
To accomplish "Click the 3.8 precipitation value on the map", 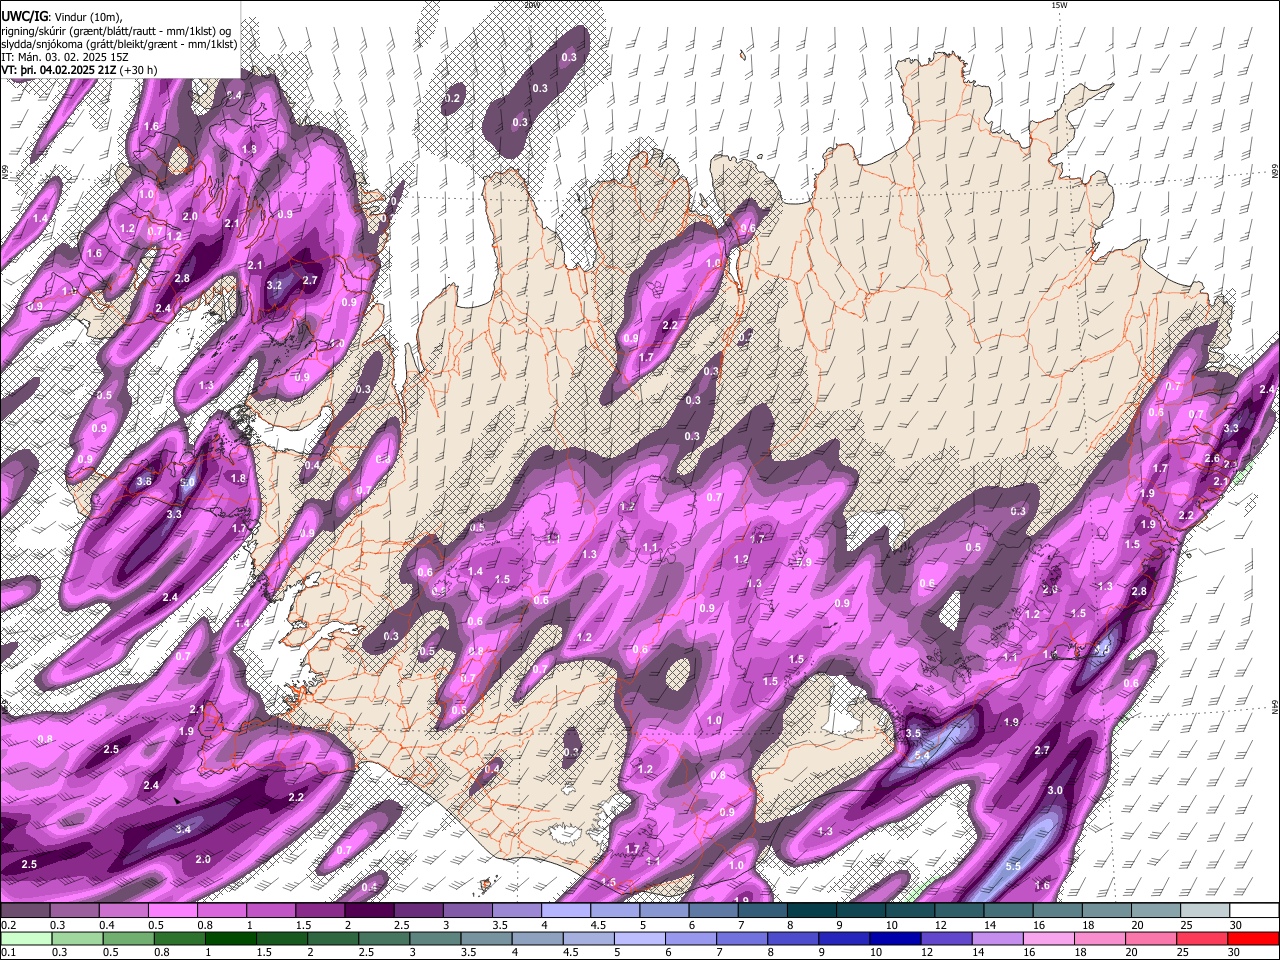I will click(x=143, y=481).
